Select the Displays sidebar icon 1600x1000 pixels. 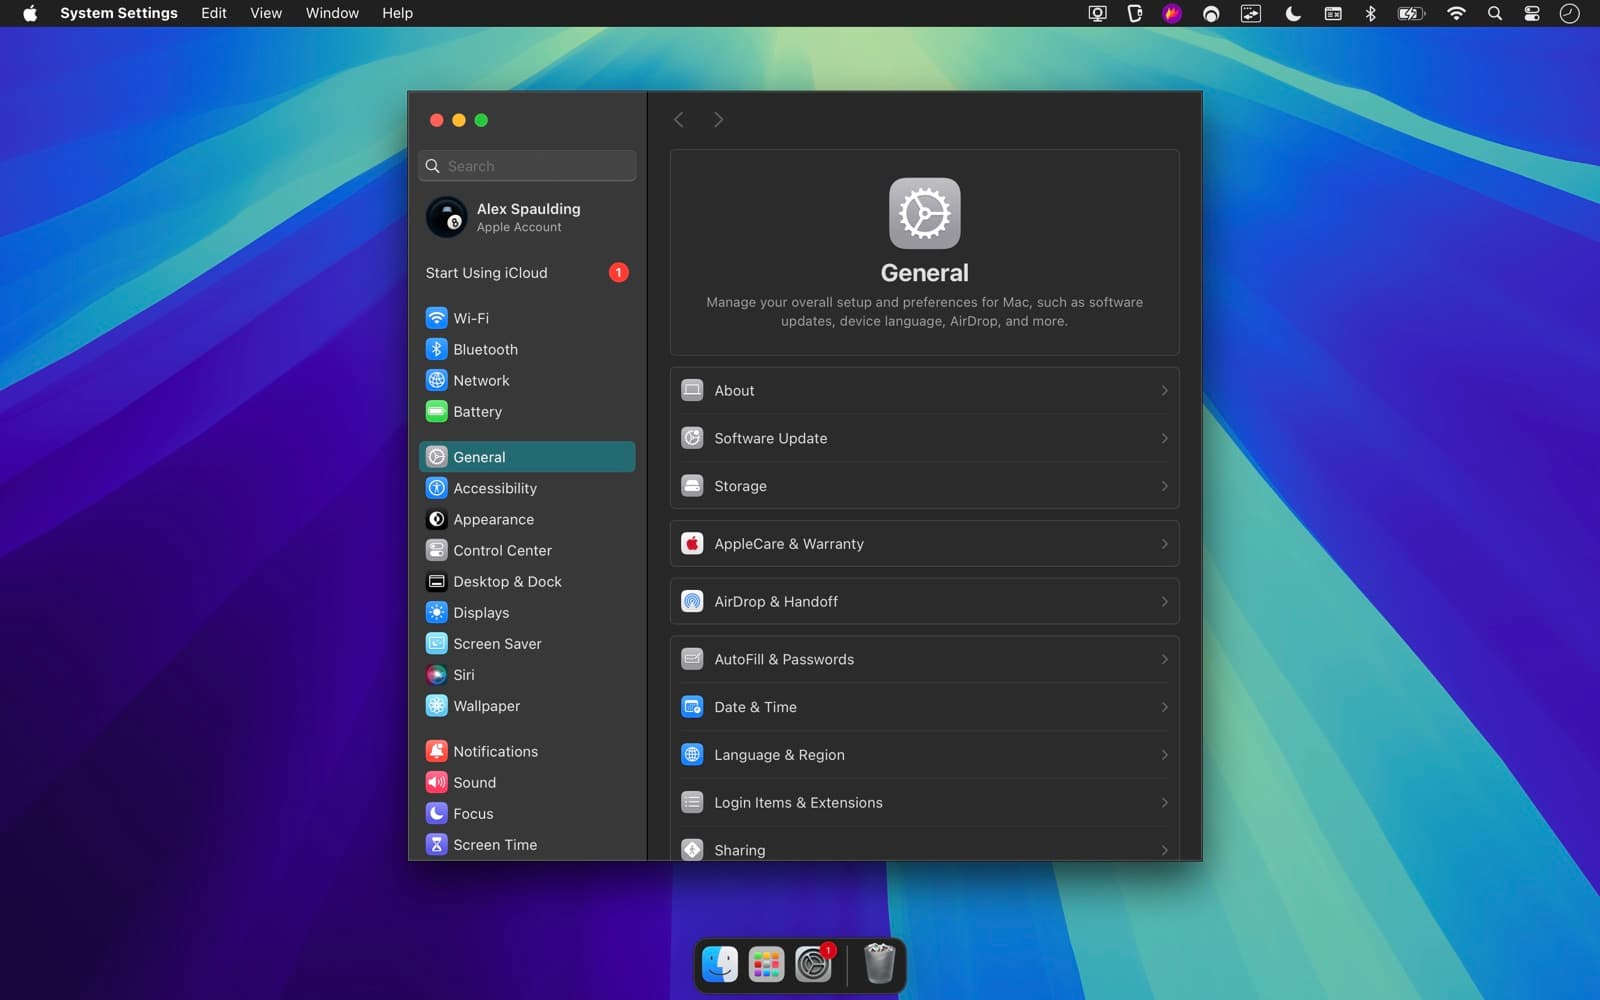[436, 612]
